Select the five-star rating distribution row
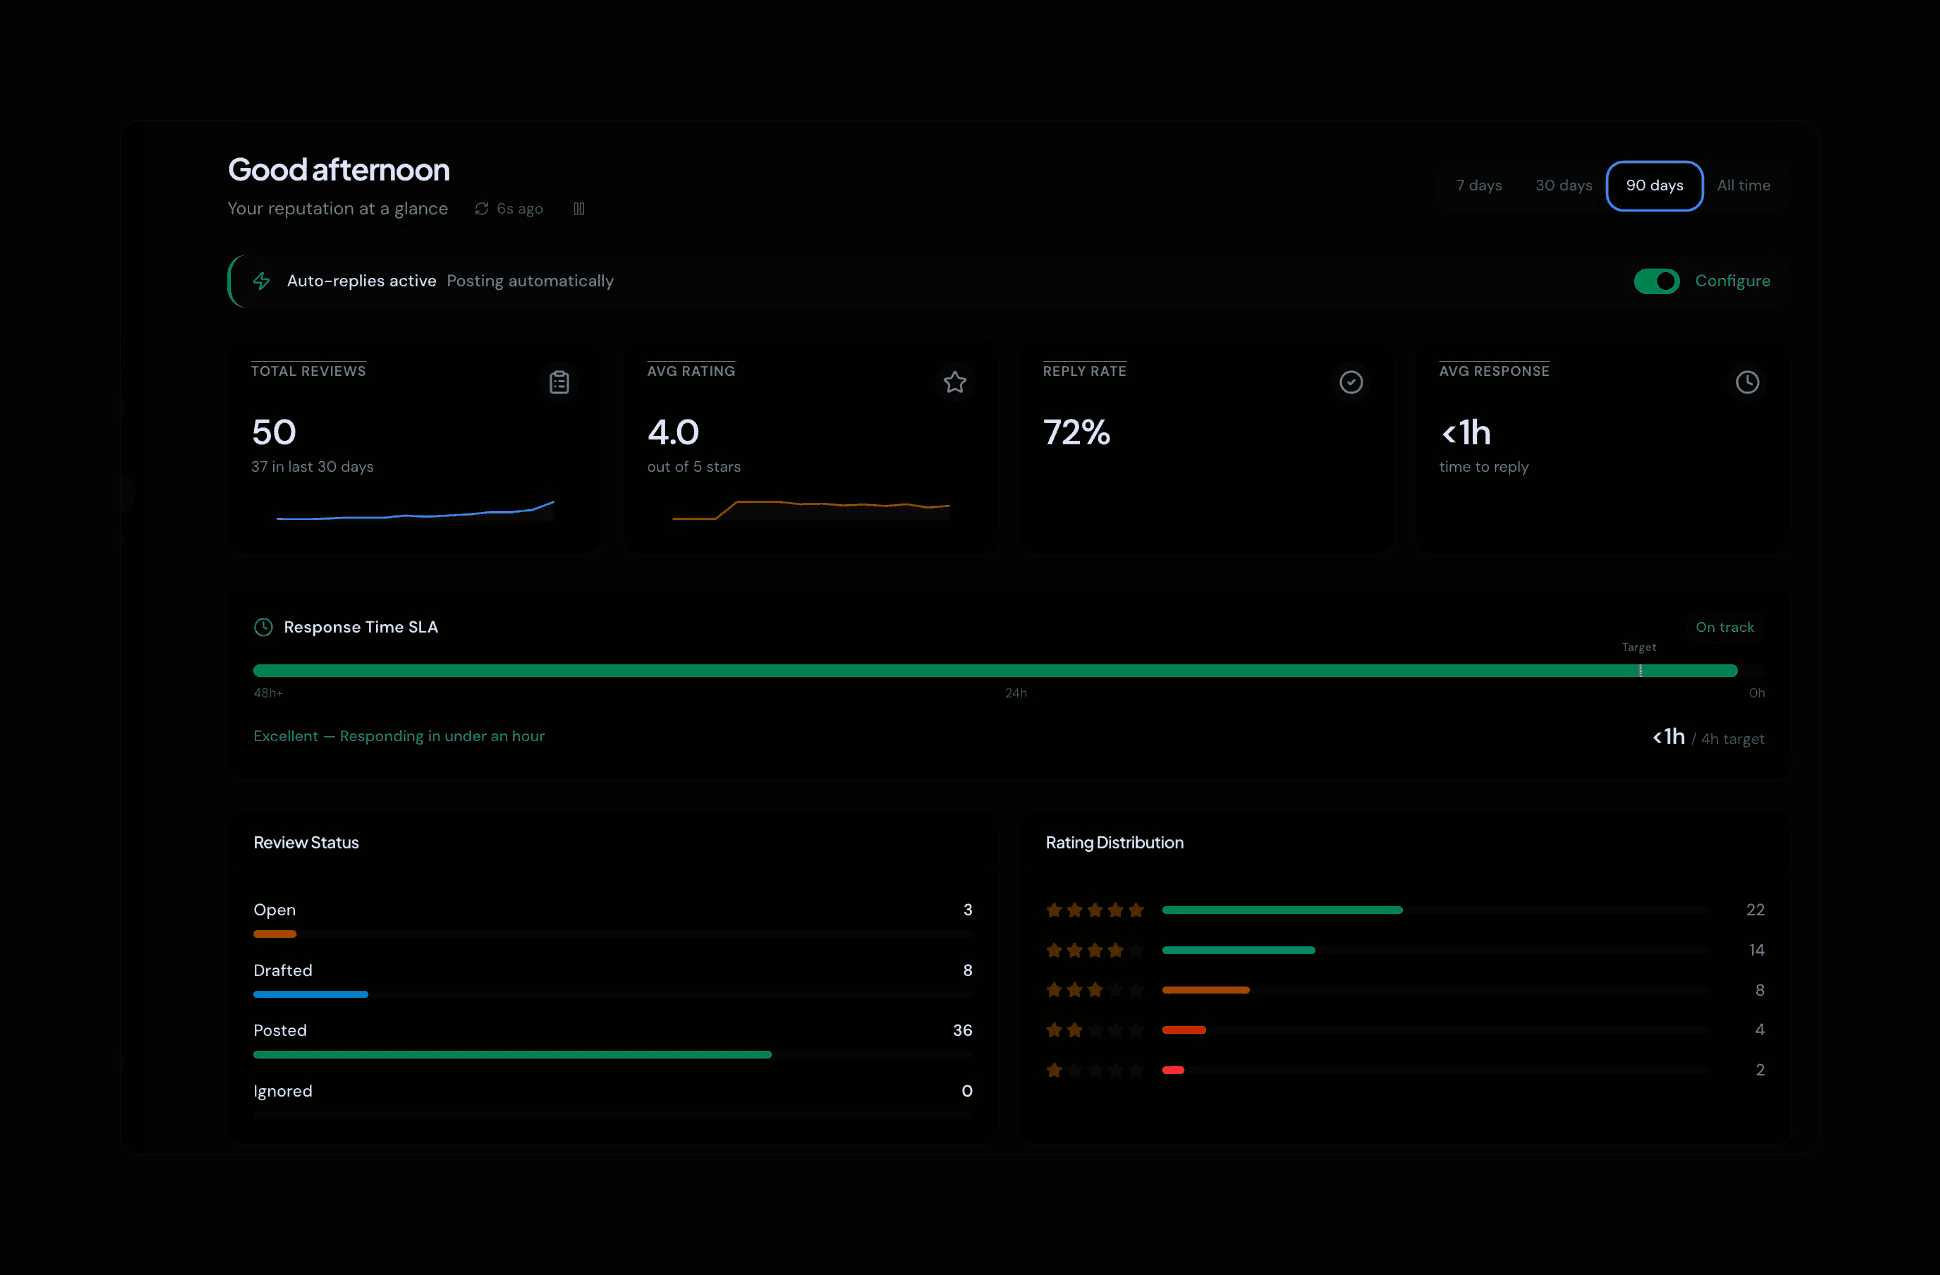 point(1404,910)
